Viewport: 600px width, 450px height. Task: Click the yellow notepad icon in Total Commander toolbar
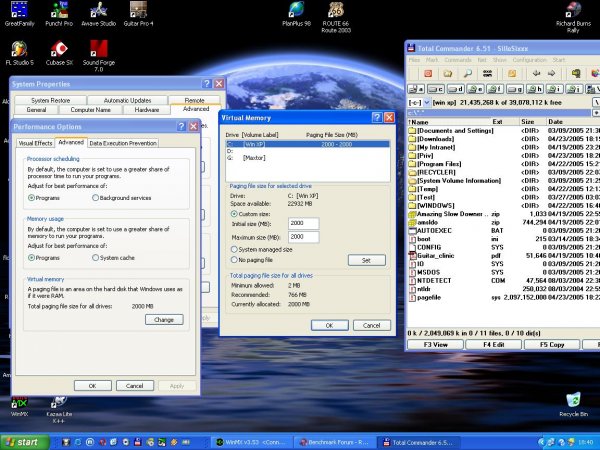[512, 73]
